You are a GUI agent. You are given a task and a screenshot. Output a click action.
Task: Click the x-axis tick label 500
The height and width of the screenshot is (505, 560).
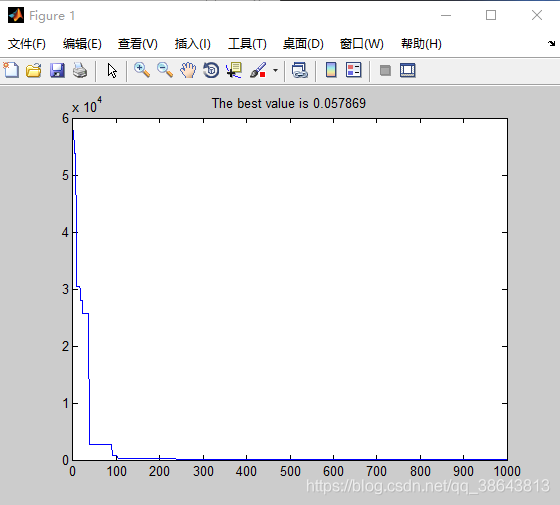coord(290,471)
